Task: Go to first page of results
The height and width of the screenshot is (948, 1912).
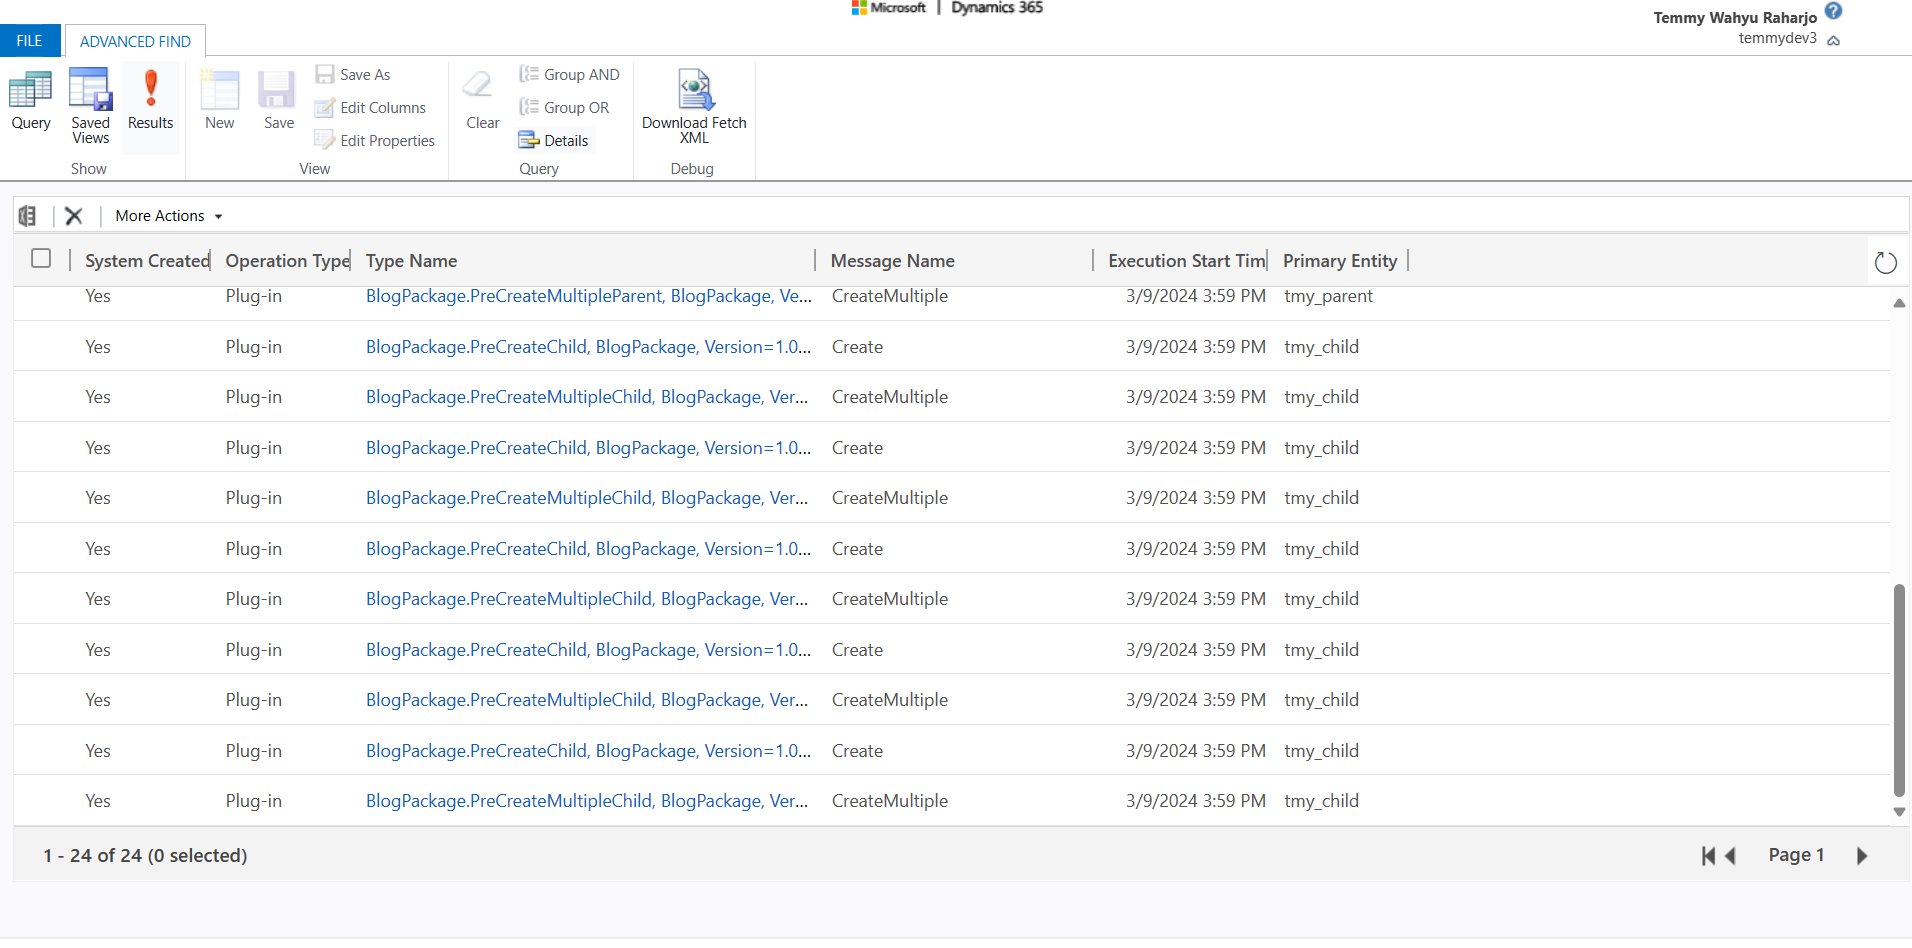Action: click(1709, 856)
